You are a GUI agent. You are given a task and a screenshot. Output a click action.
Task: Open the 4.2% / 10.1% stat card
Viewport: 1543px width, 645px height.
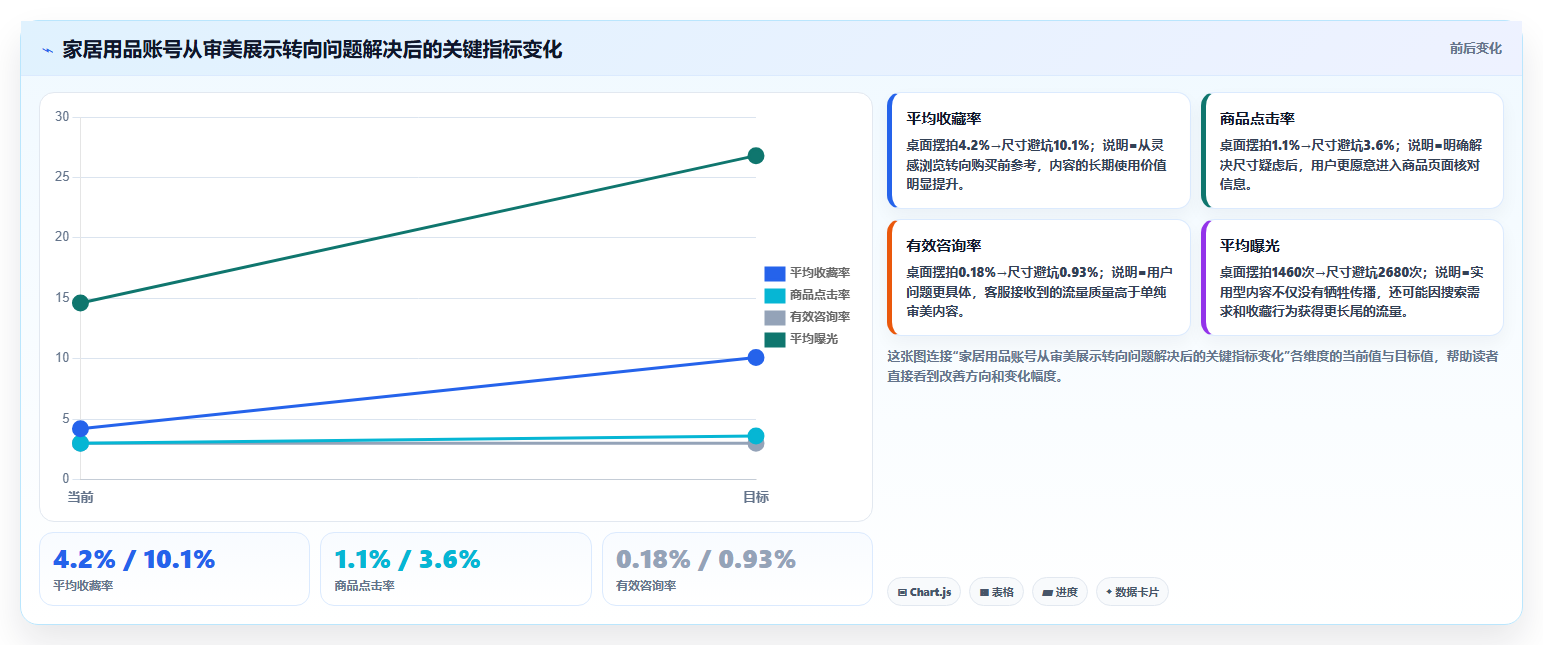click(x=174, y=569)
